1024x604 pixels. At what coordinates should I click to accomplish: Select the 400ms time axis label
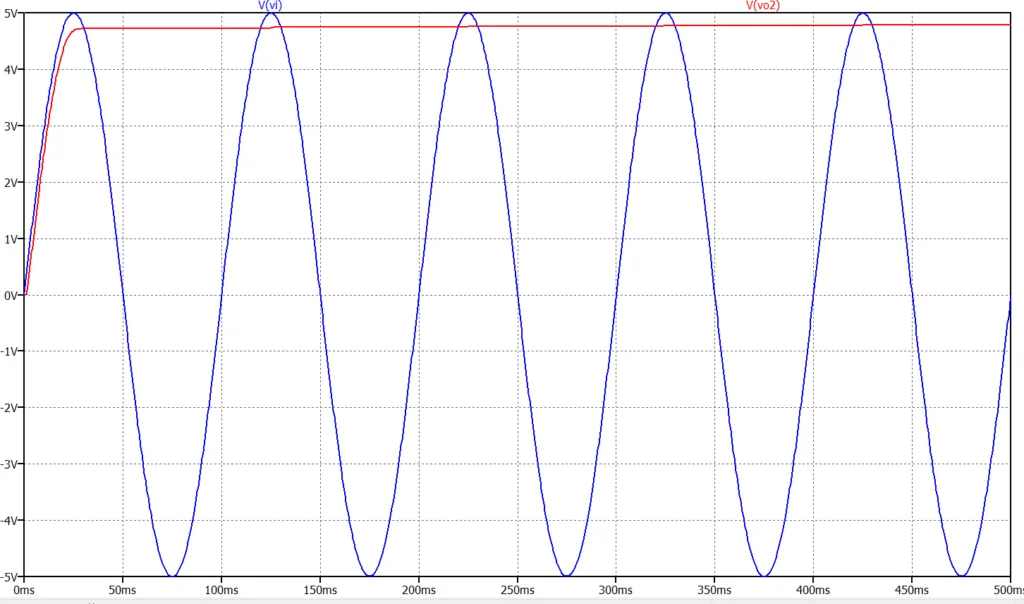tap(813, 590)
